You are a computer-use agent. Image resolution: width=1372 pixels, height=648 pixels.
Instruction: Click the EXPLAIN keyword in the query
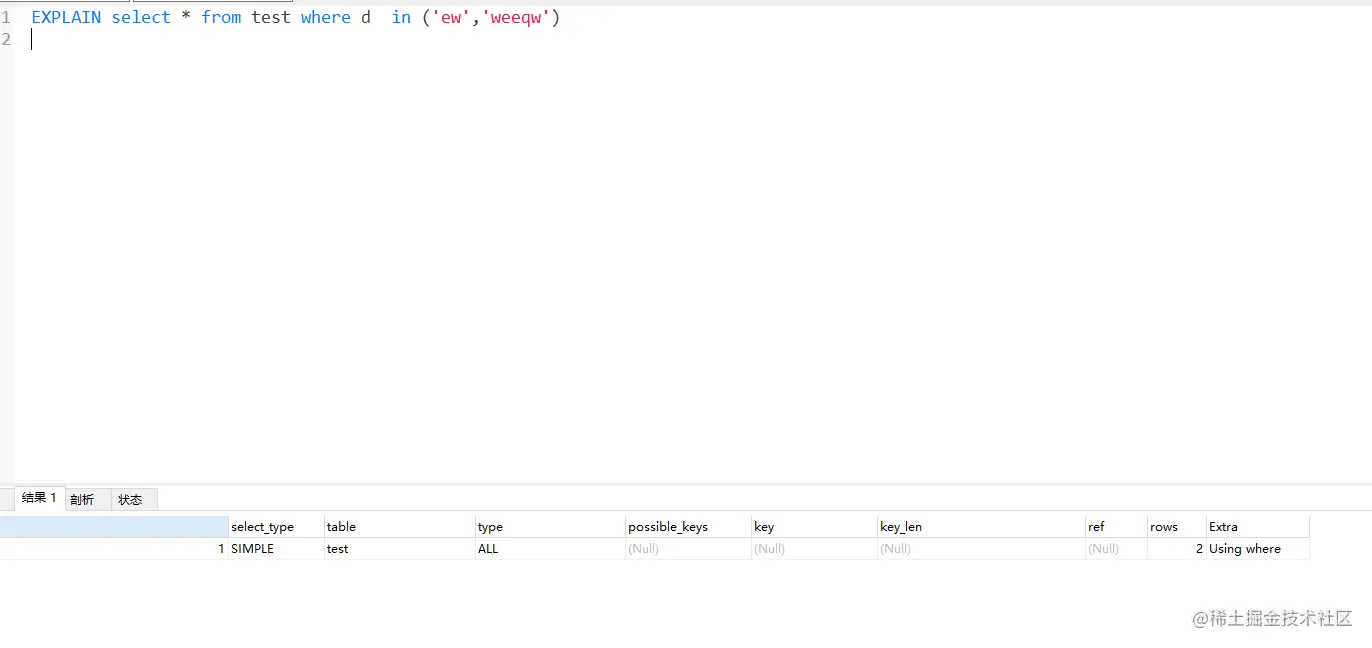pyautogui.click(x=66, y=18)
